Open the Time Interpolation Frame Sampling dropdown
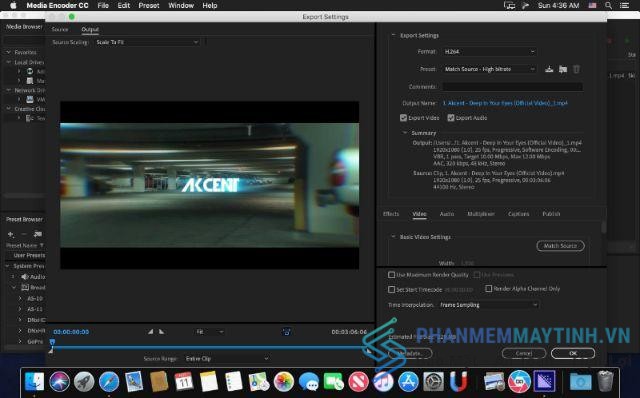 point(489,305)
